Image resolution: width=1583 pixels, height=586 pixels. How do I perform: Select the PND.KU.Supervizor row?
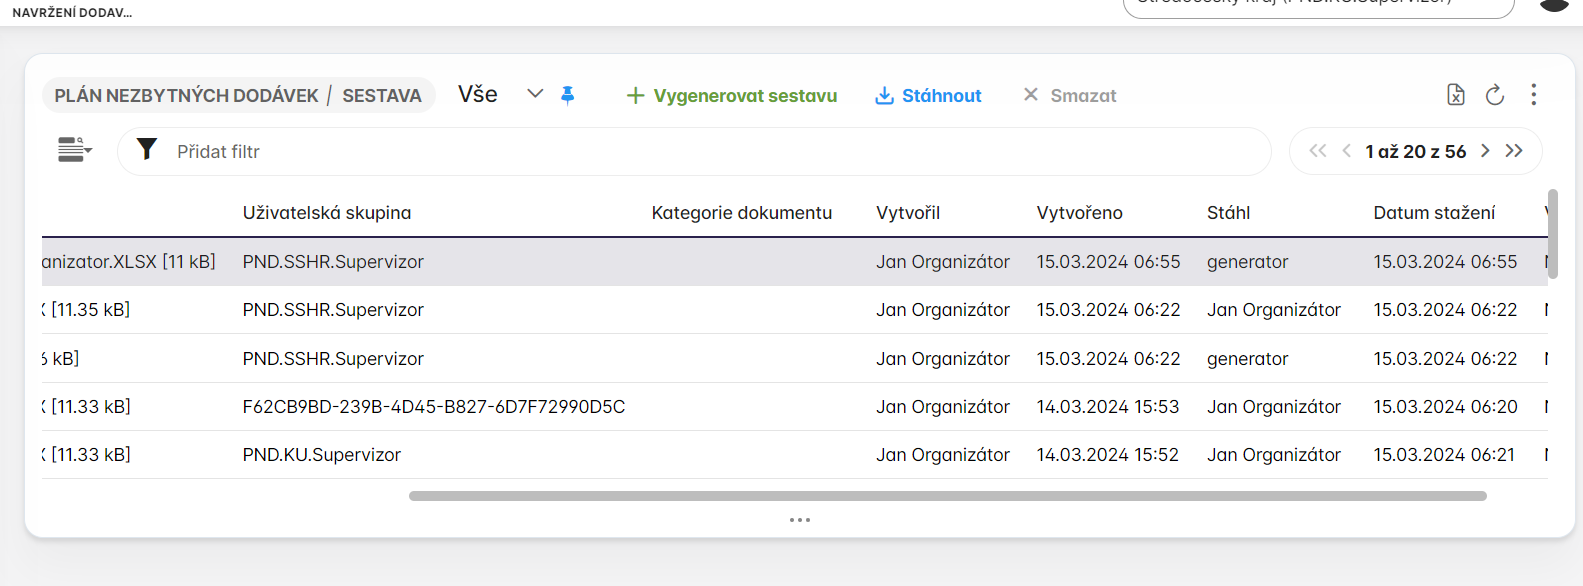[321, 455]
